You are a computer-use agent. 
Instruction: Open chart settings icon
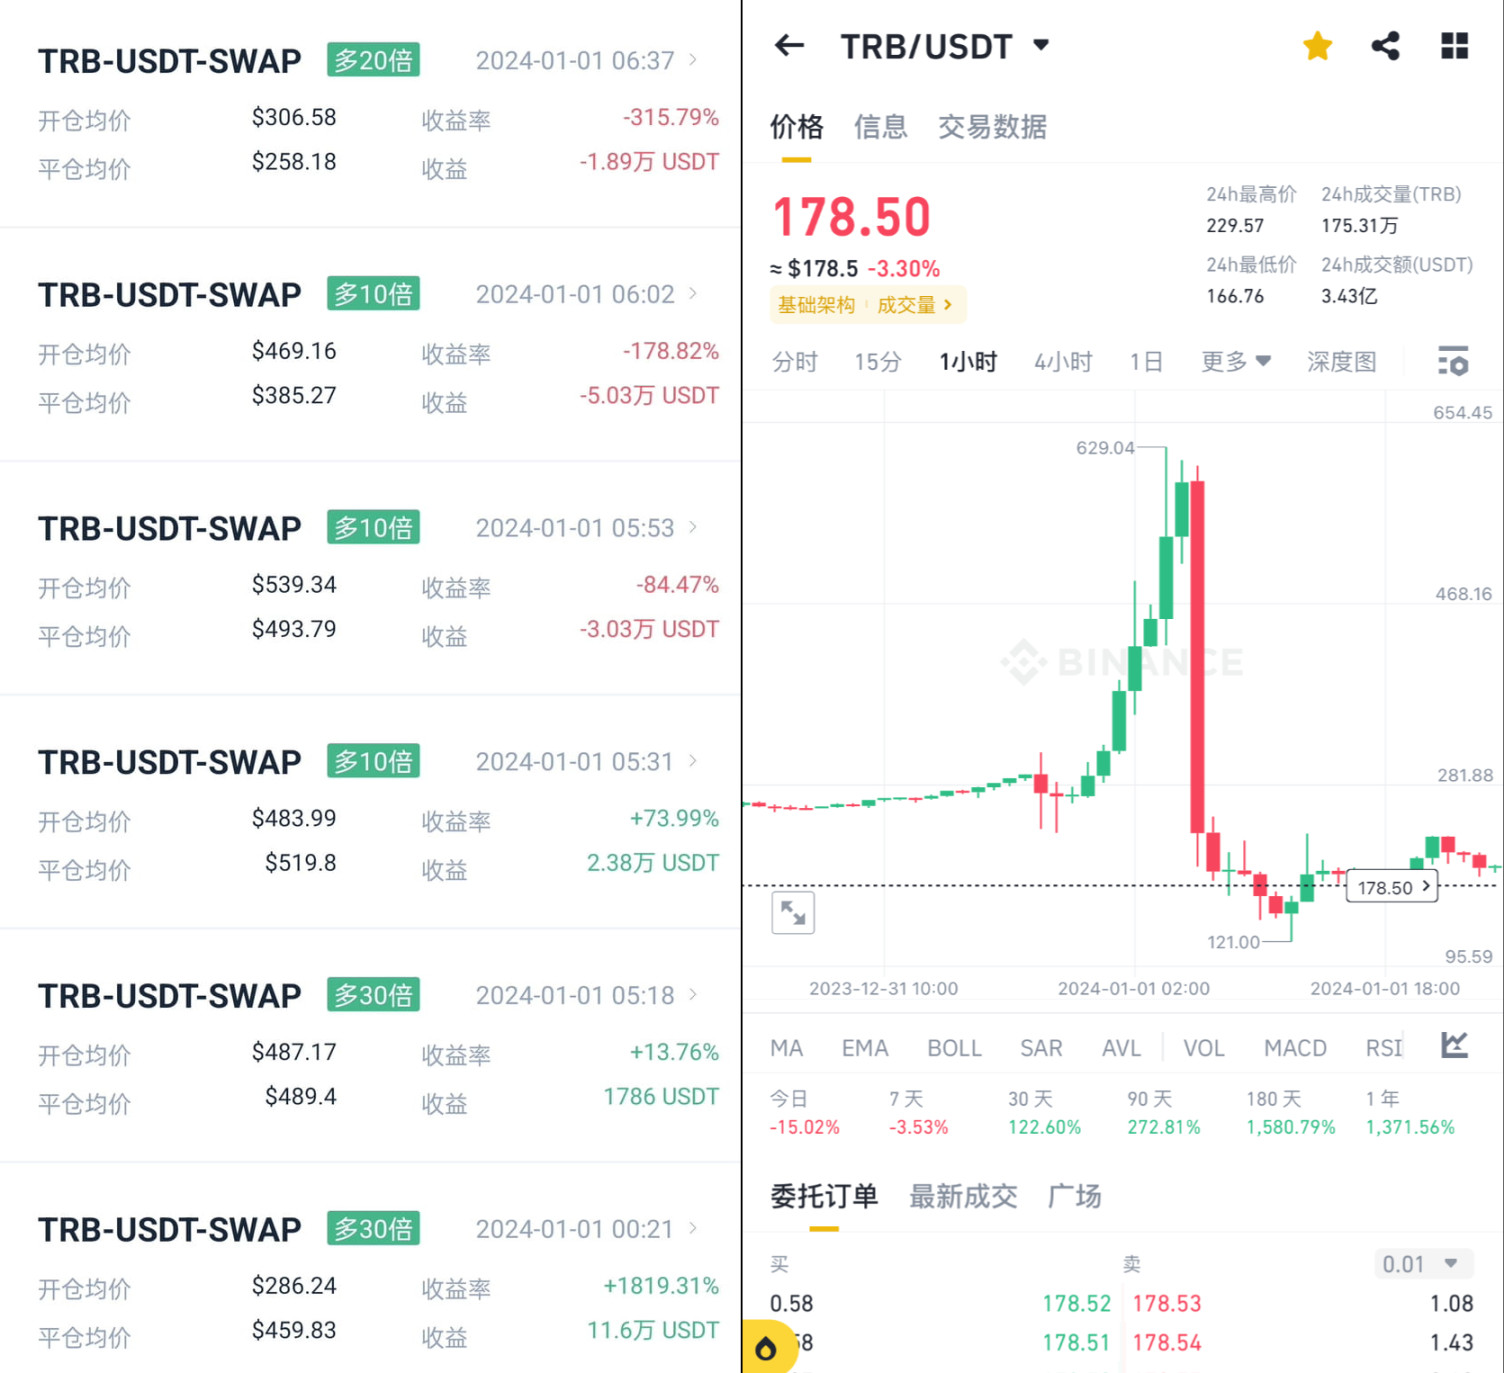[x=1452, y=361]
